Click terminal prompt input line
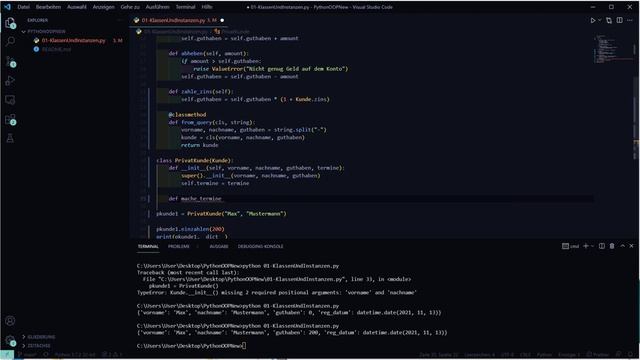This screenshot has height=360, width=640. pyautogui.click(x=191, y=346)
